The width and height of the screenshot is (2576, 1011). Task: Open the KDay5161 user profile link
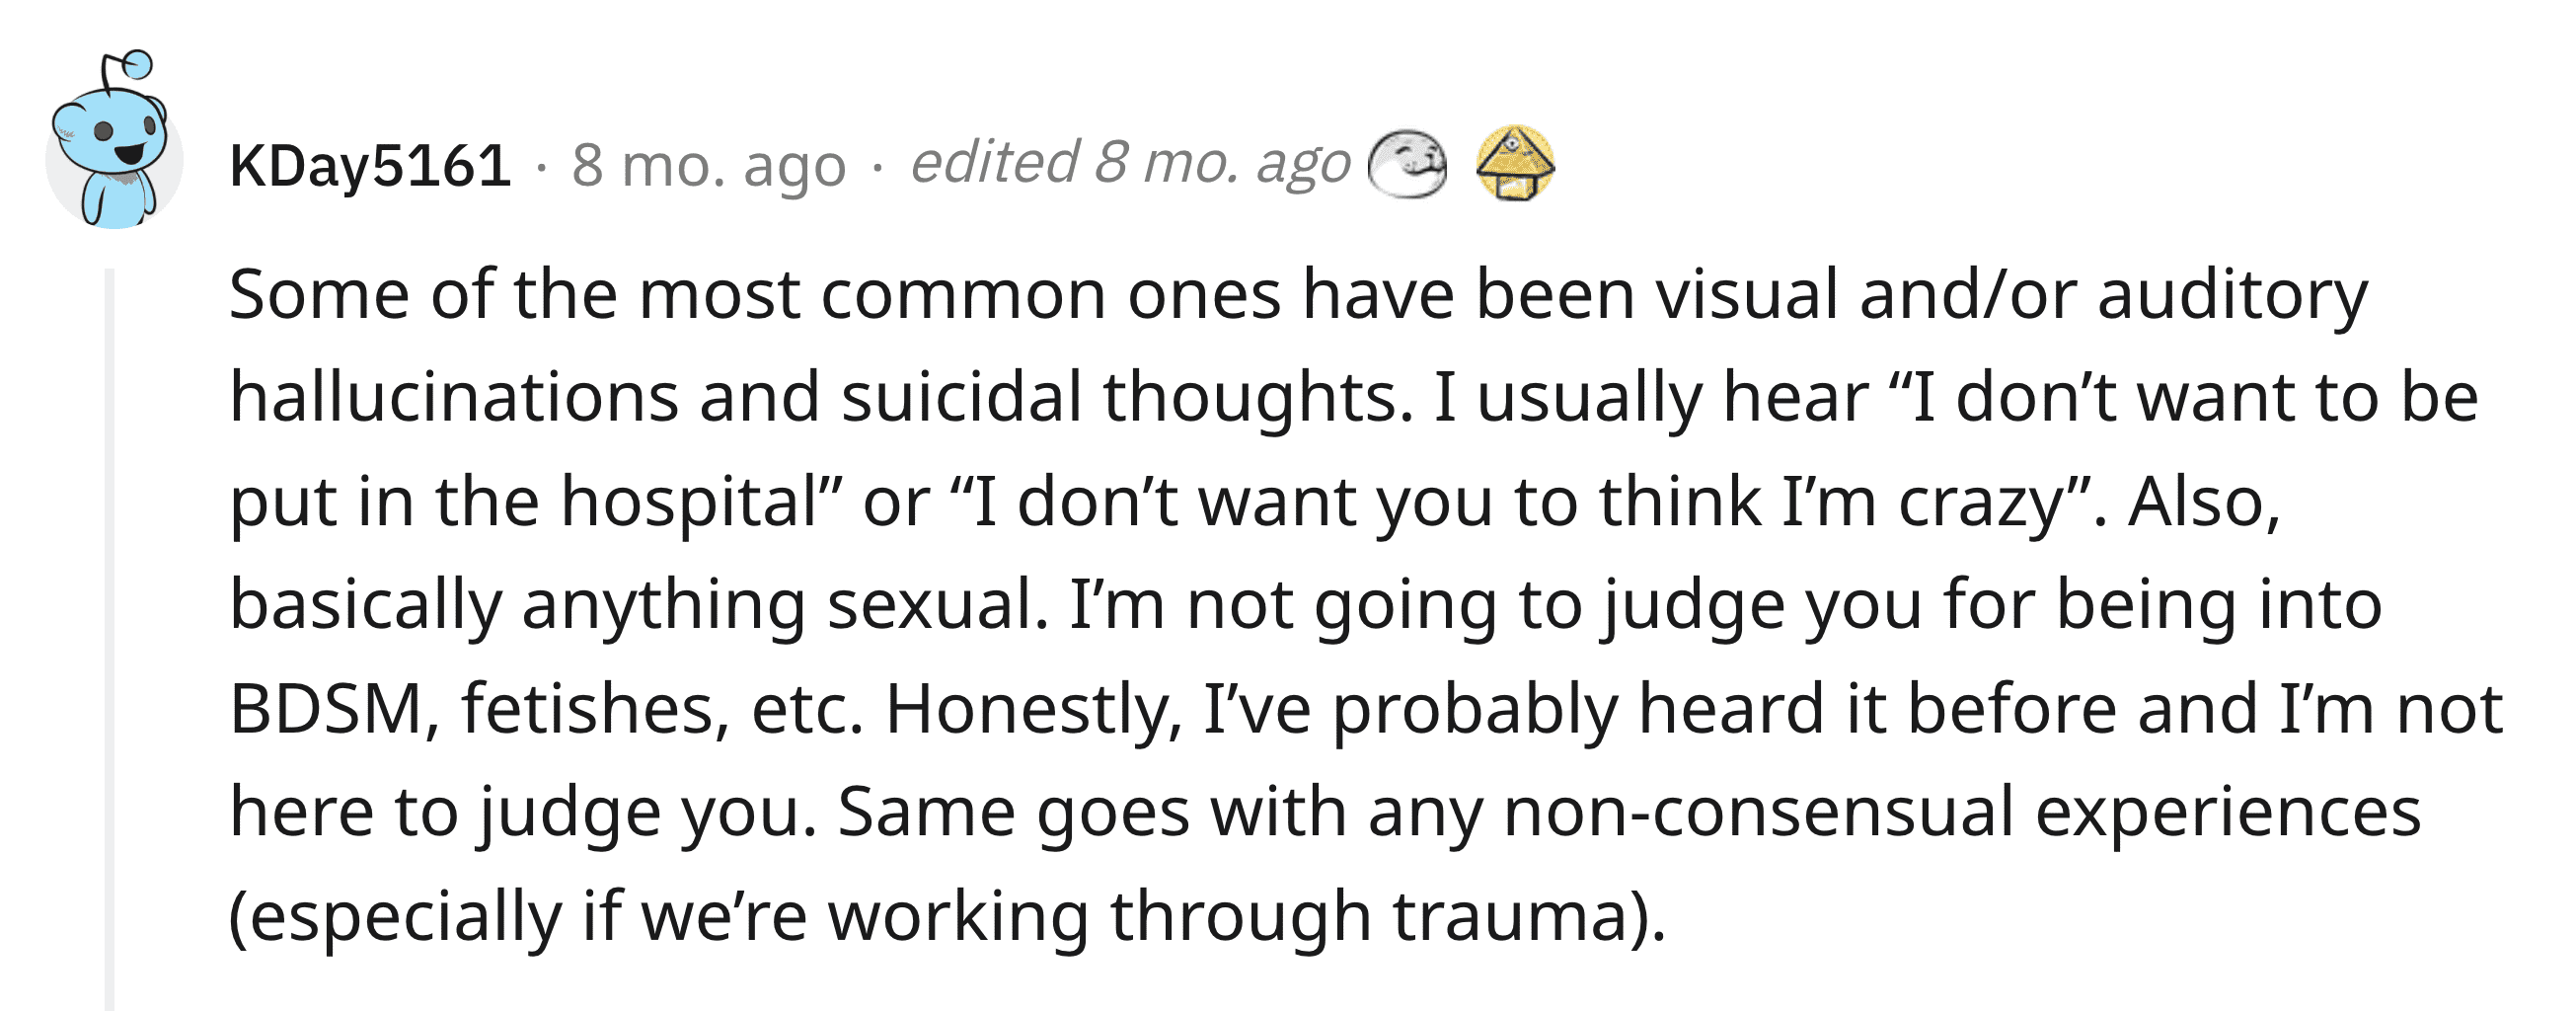click(370, 166)
